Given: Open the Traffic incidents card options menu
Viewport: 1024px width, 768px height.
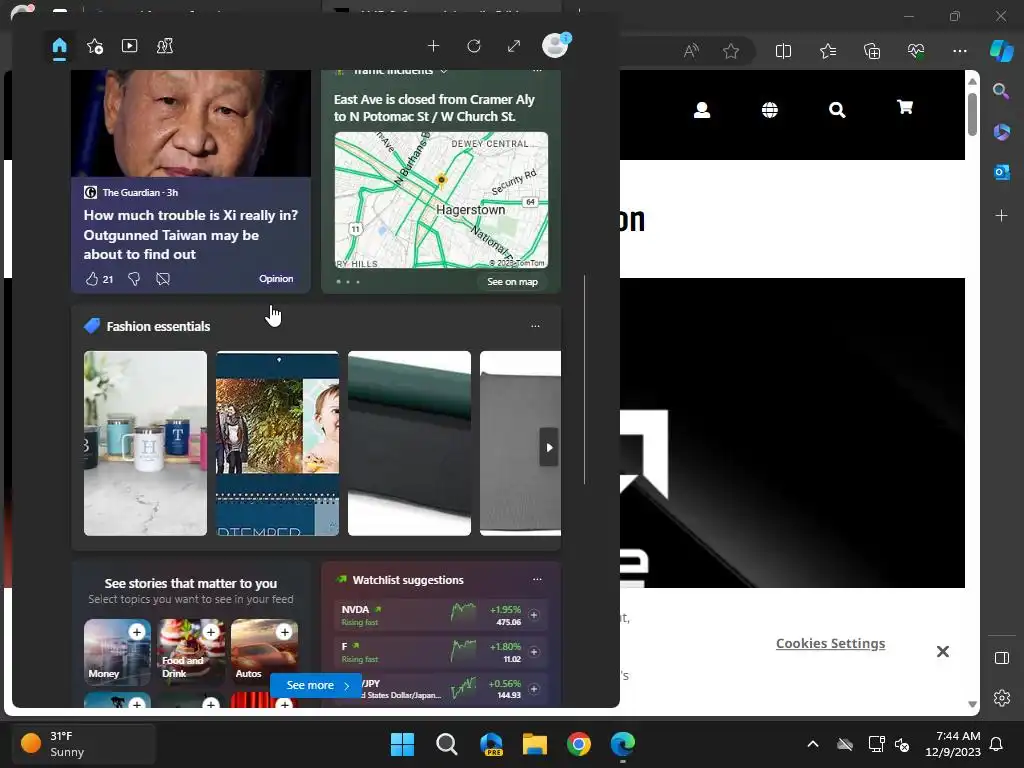Looking at the screenshot, I should tap(537, 71).
